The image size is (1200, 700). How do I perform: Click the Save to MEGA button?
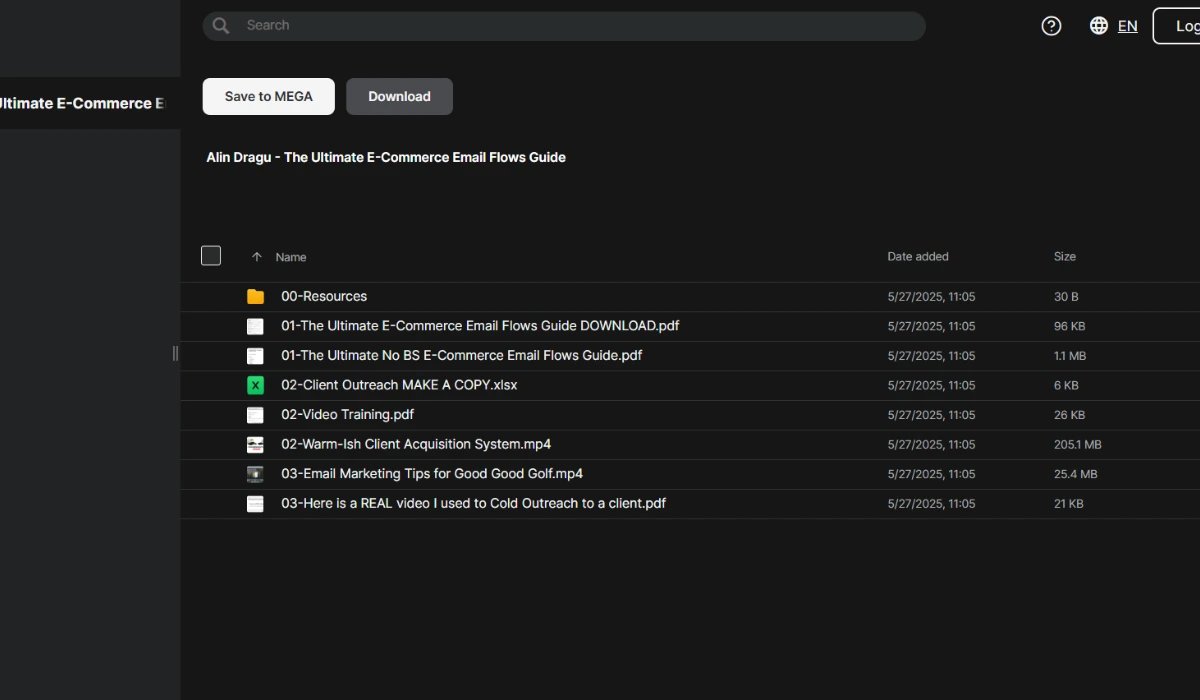click(x=269, y=96)
